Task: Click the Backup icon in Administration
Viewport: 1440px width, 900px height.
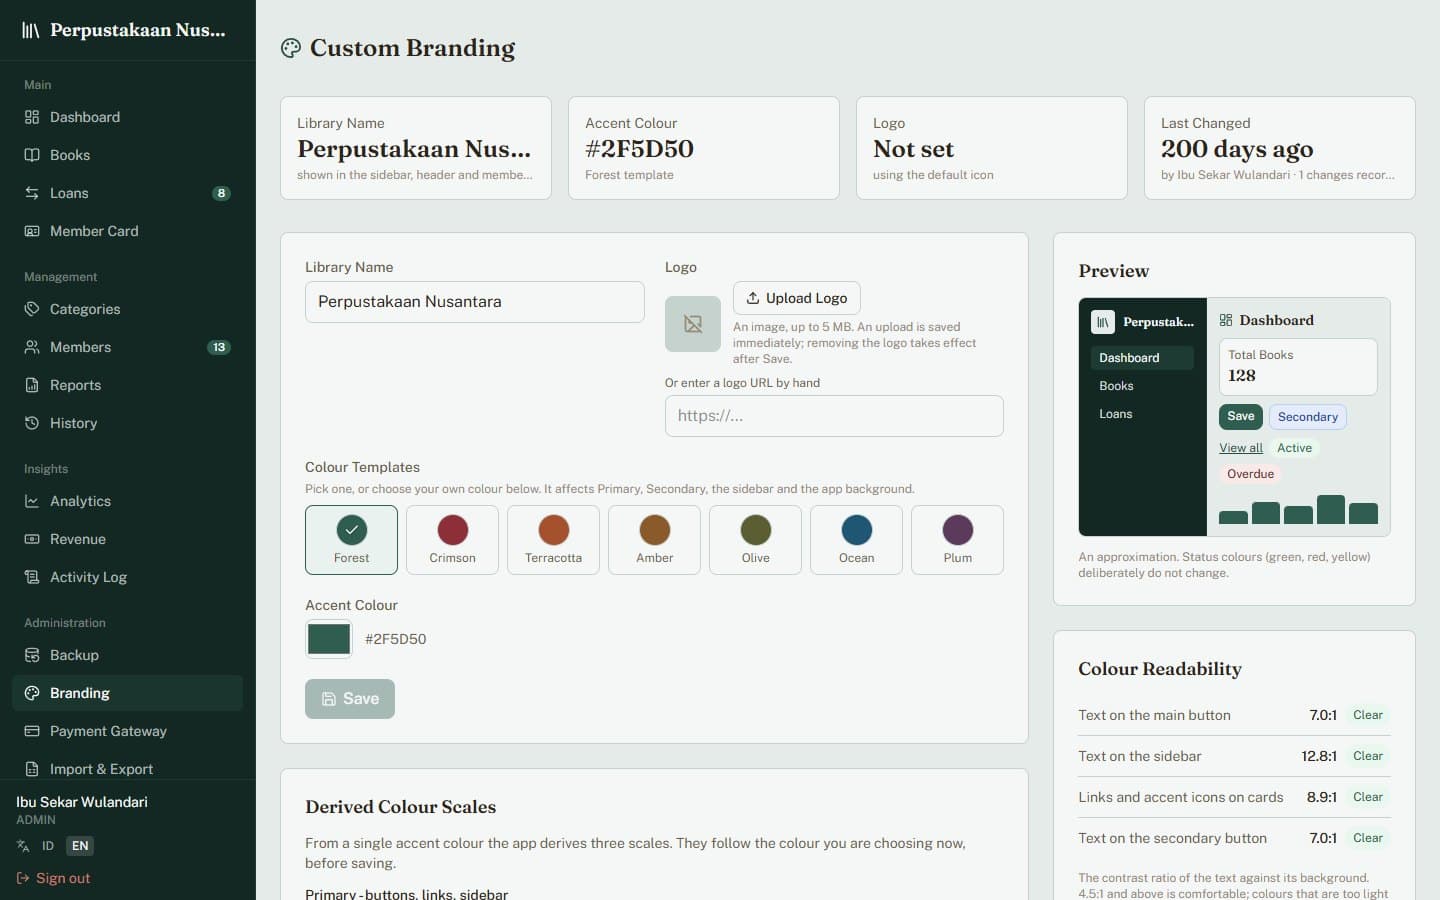Action: click(x=32, y=655)
